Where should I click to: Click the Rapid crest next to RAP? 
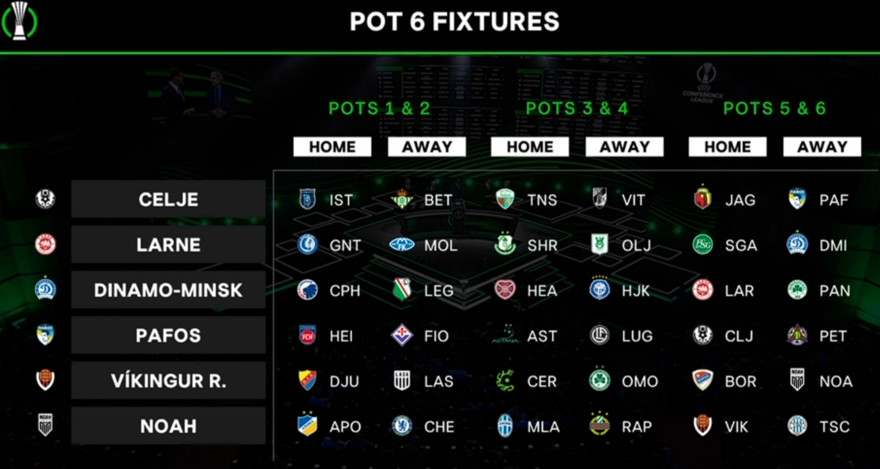599,426
